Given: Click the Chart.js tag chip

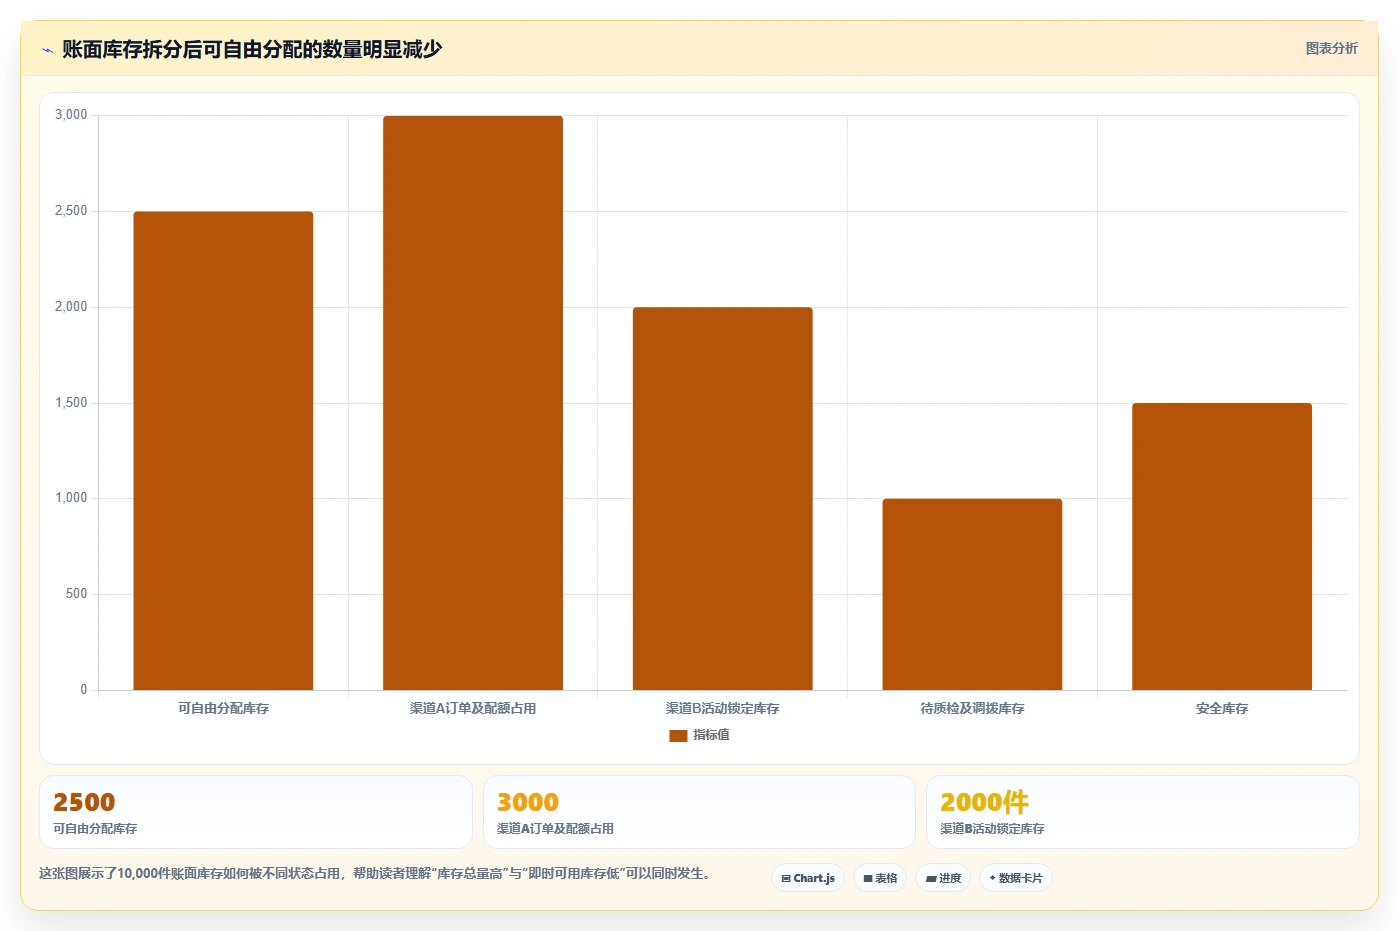Looking at the screenshot, I should 808,878.
